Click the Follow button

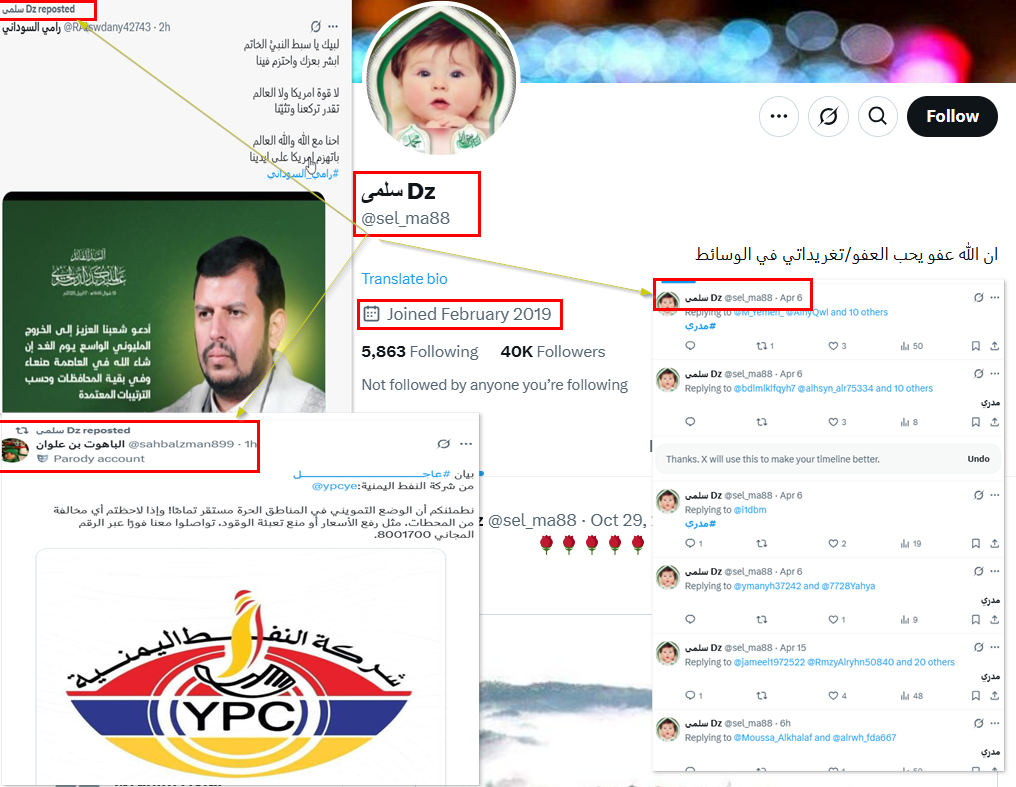[952, 117]
